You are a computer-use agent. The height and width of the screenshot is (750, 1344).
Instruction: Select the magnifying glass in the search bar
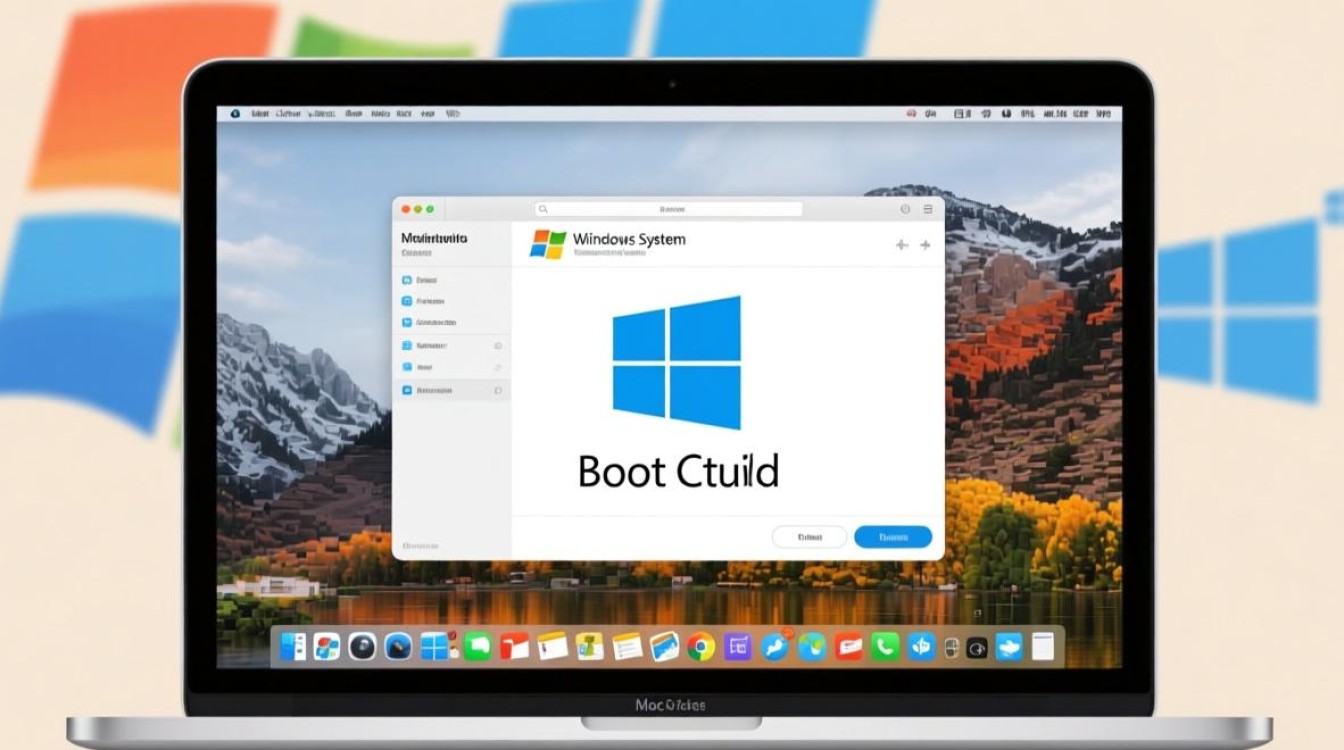pyautogui.click(x=543, y=208)
